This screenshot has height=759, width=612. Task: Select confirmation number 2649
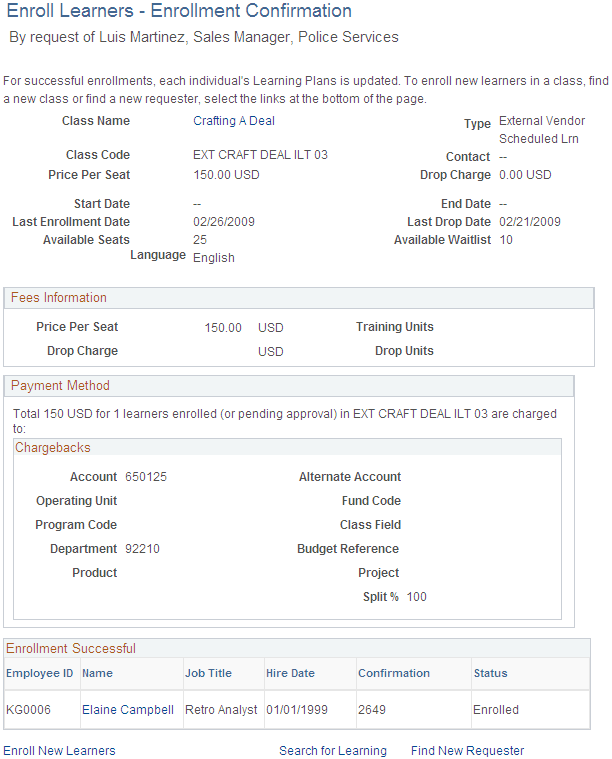click(x=372, y=710)
